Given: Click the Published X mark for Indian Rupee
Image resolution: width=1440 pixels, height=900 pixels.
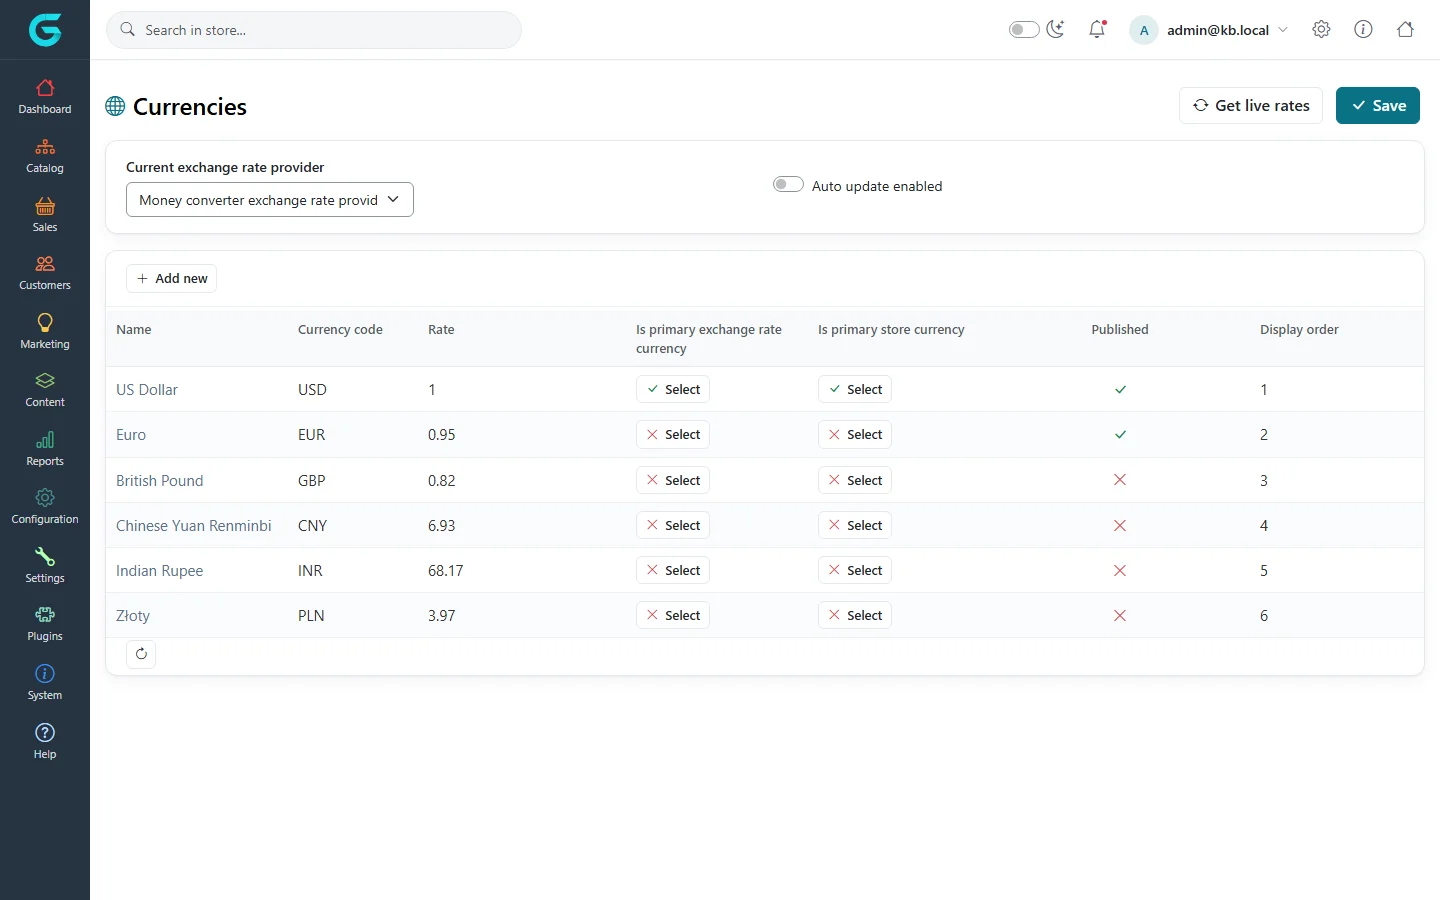Looking at the screenshot, I should point(1120,571).
